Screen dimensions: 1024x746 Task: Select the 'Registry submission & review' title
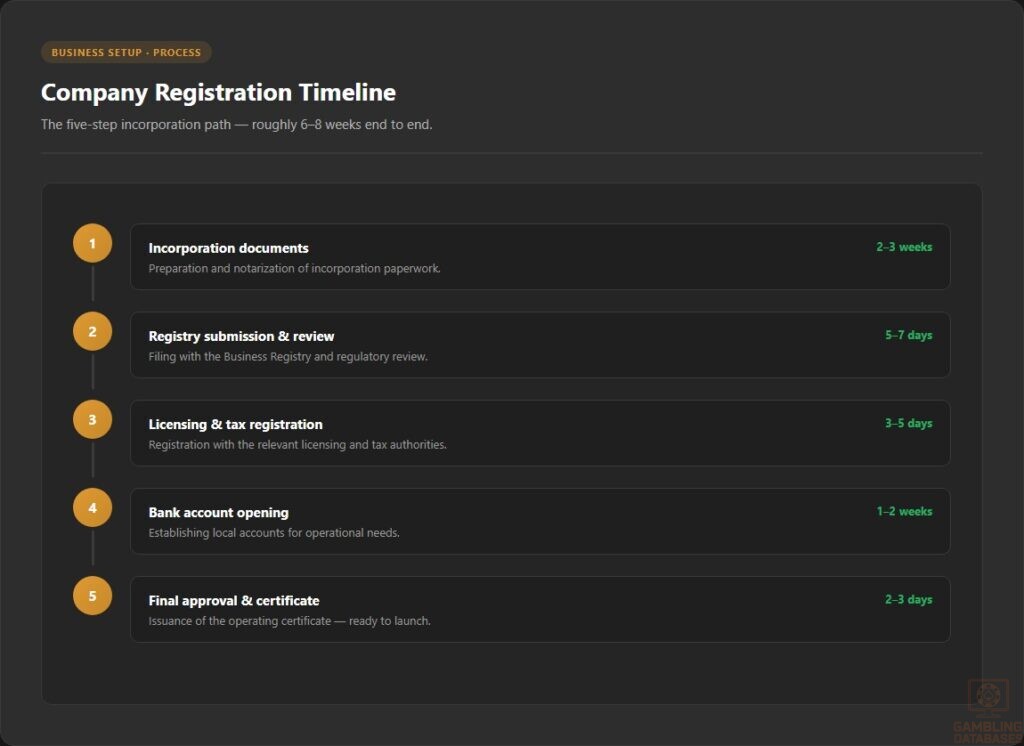point(241,336)
